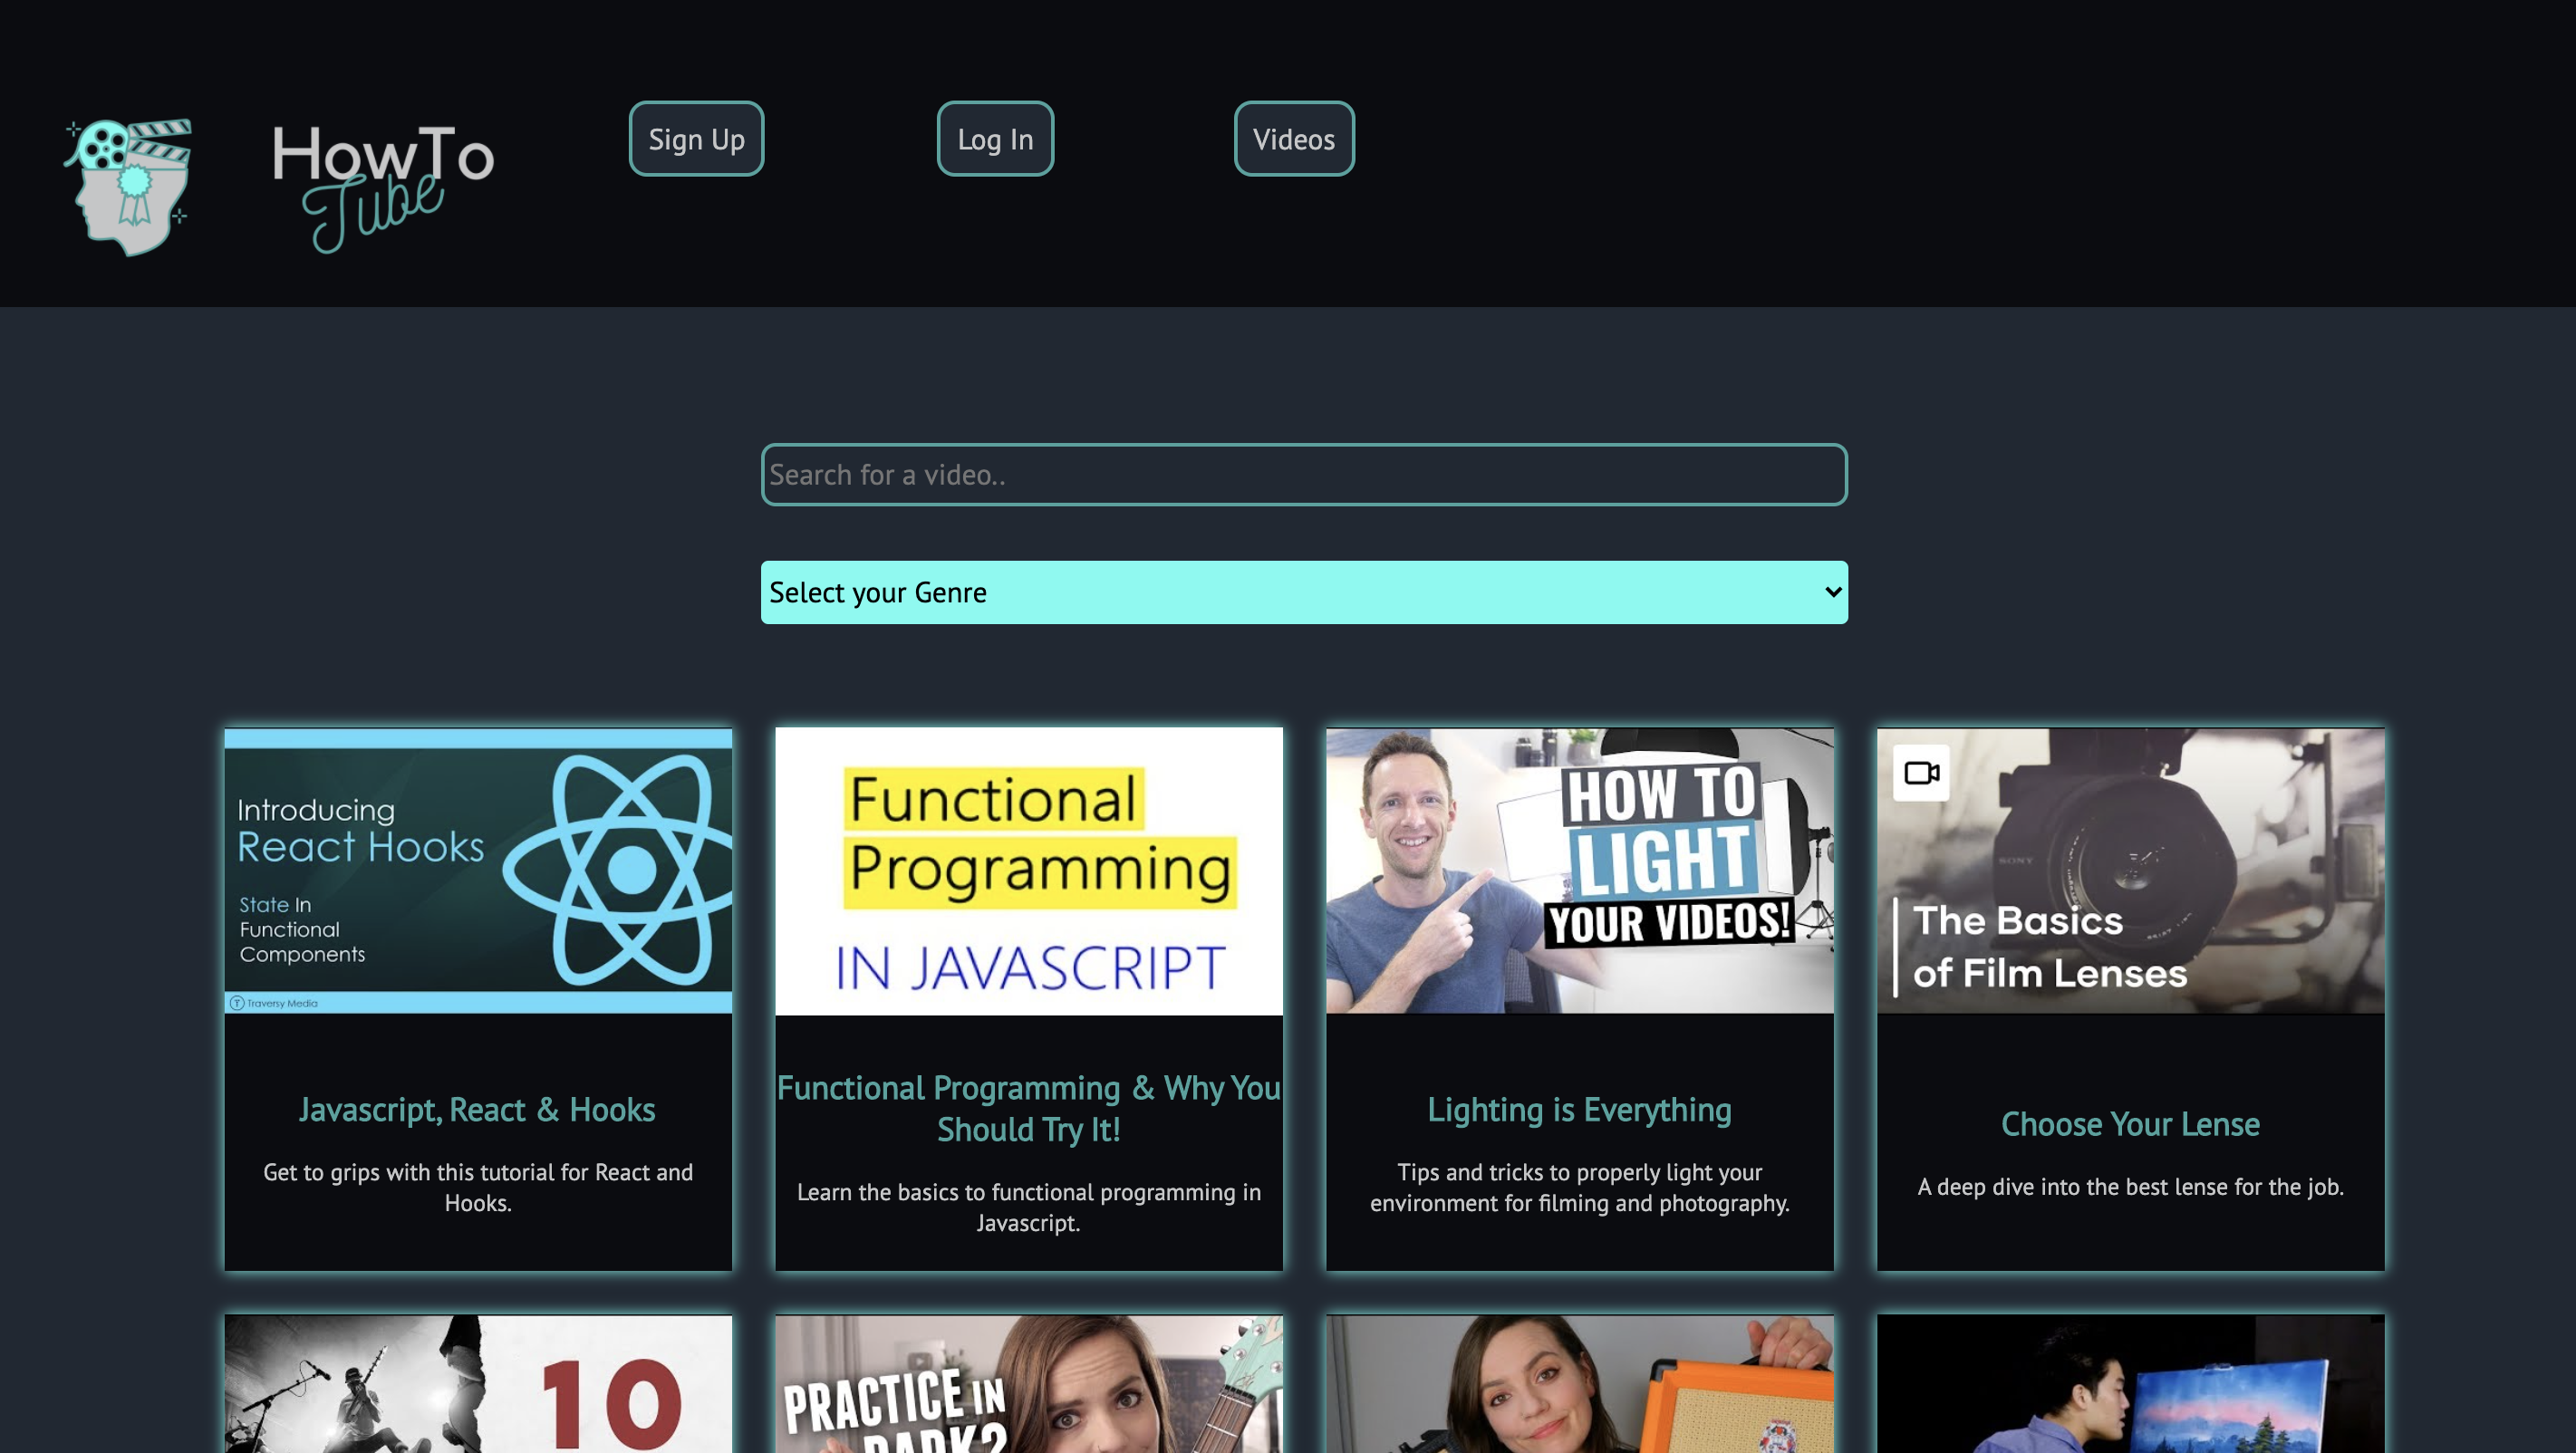Click the film-head logo icon
Screen dimensions: 2576x1453
pyautogui.click(x=127, y=186)
